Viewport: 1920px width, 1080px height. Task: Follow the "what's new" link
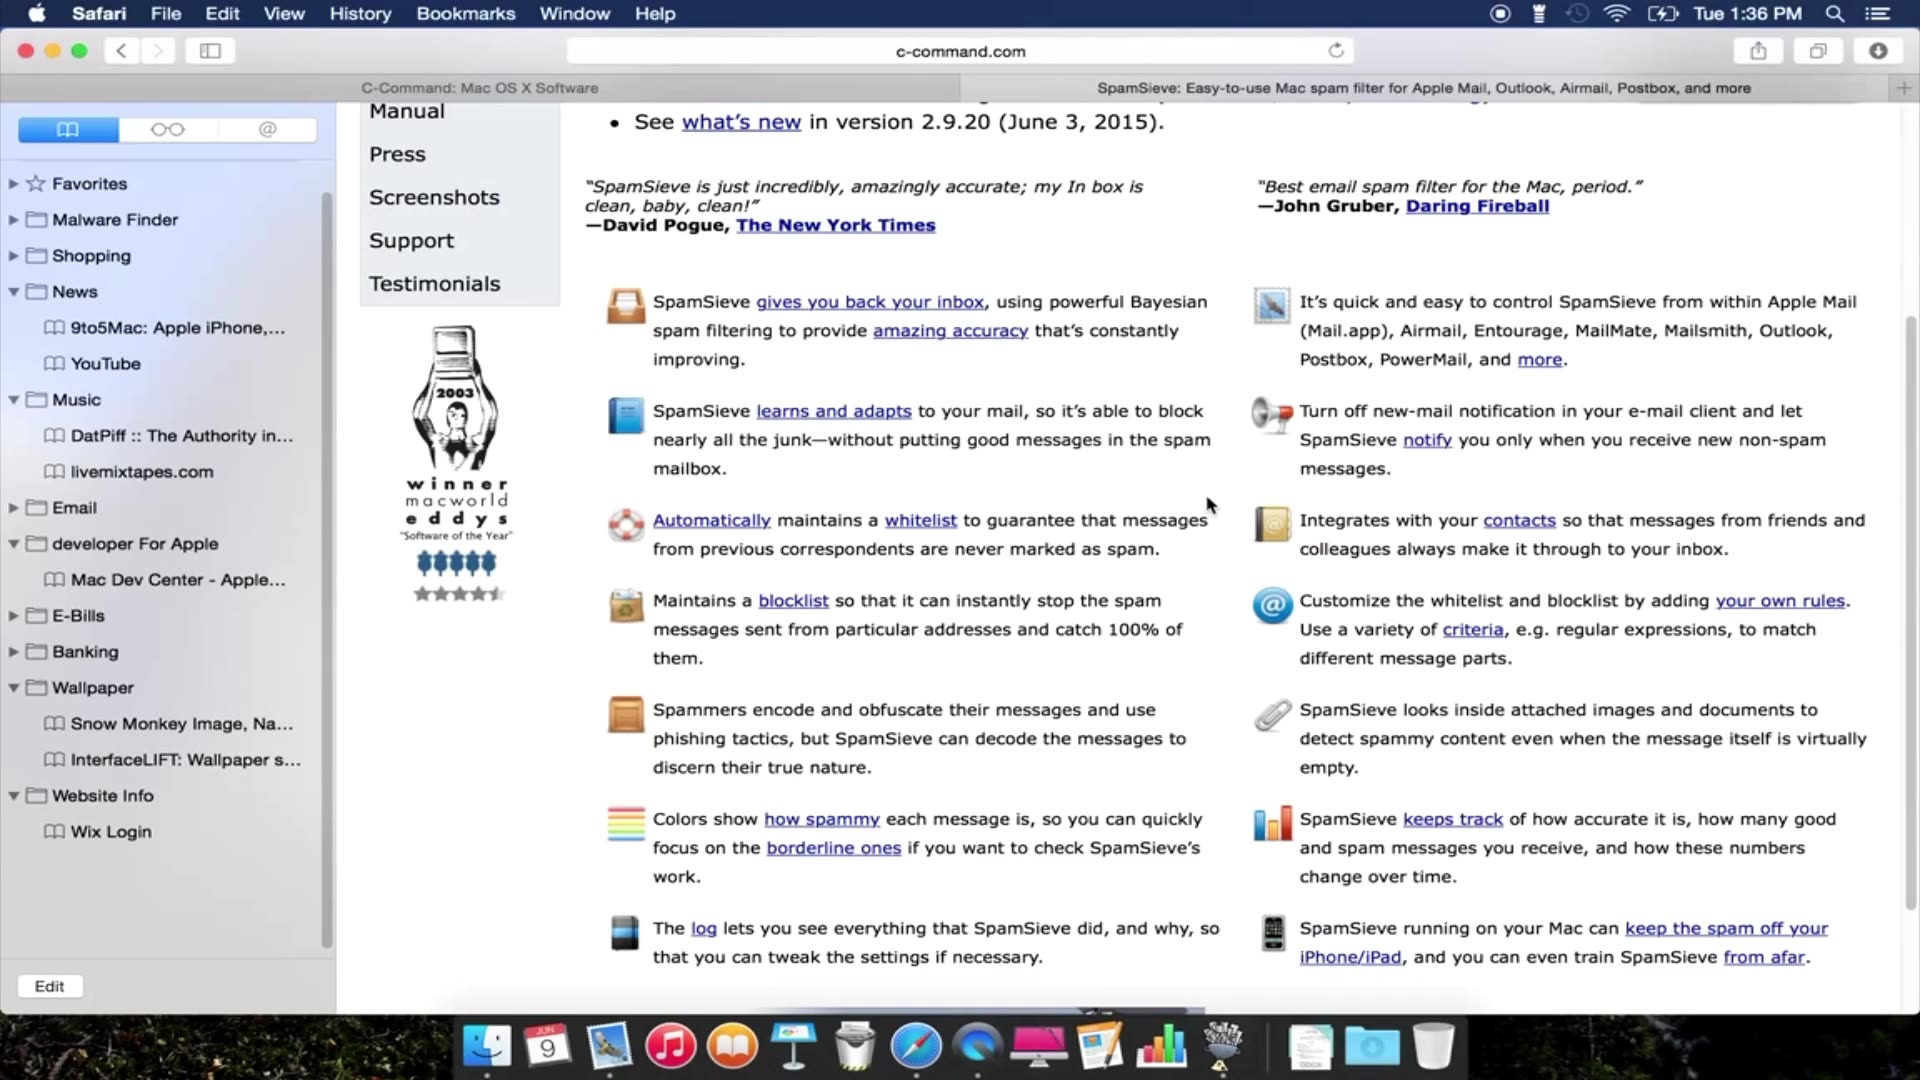click(741, 122)
